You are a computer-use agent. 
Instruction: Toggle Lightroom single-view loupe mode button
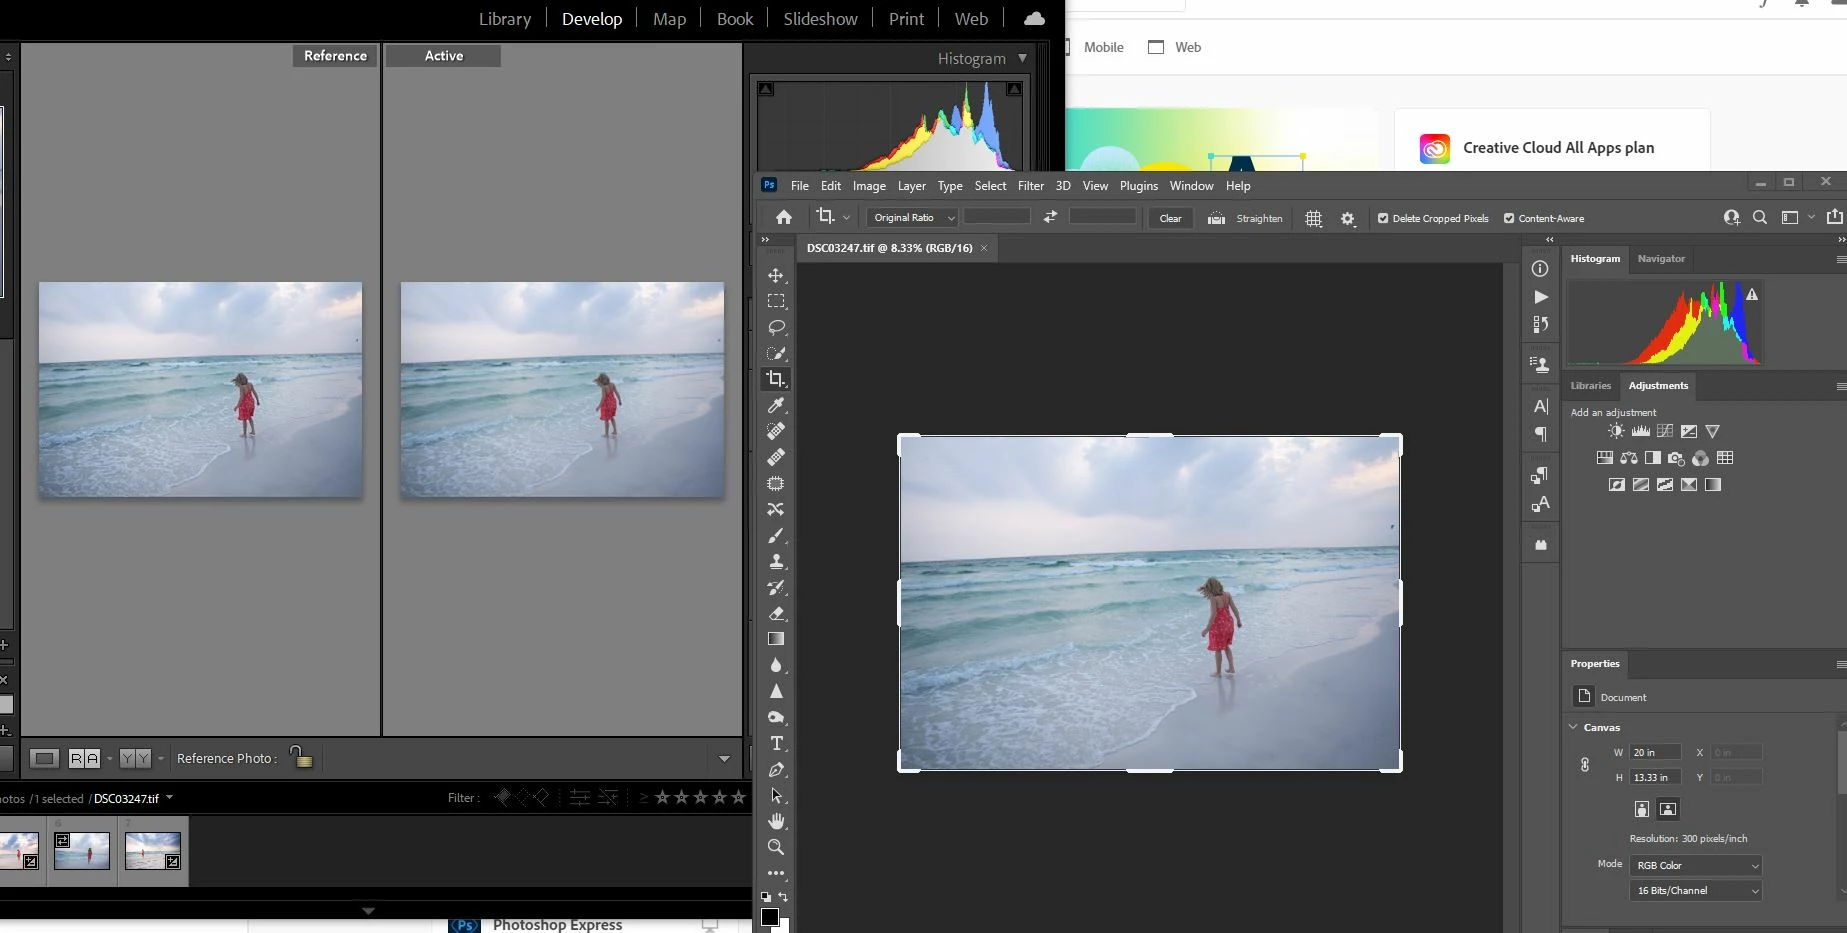pyautogui.click(x=44, y=758)
